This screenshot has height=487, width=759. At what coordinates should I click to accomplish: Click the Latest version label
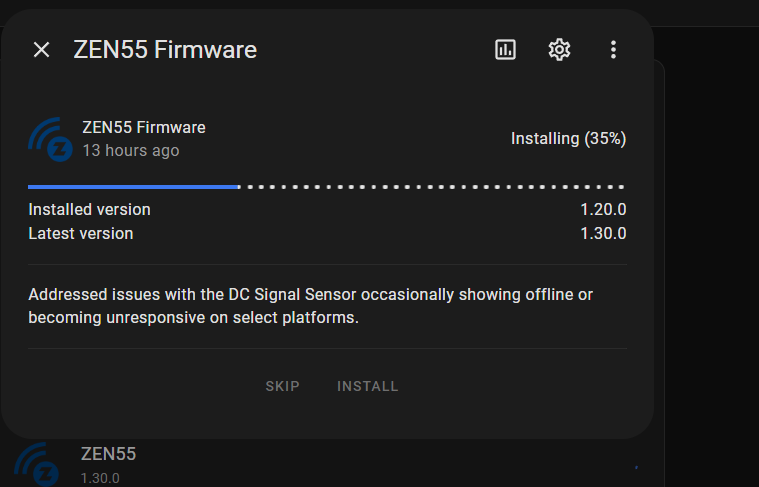pos(80,234)
